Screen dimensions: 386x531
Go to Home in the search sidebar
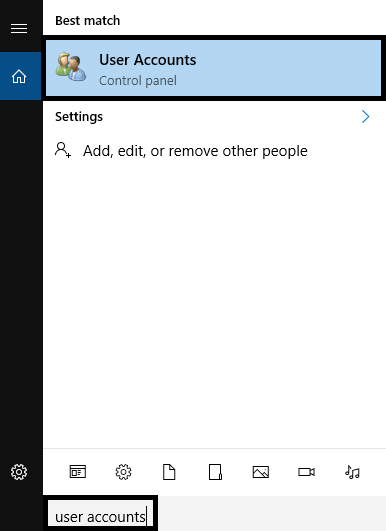[19, 76]
